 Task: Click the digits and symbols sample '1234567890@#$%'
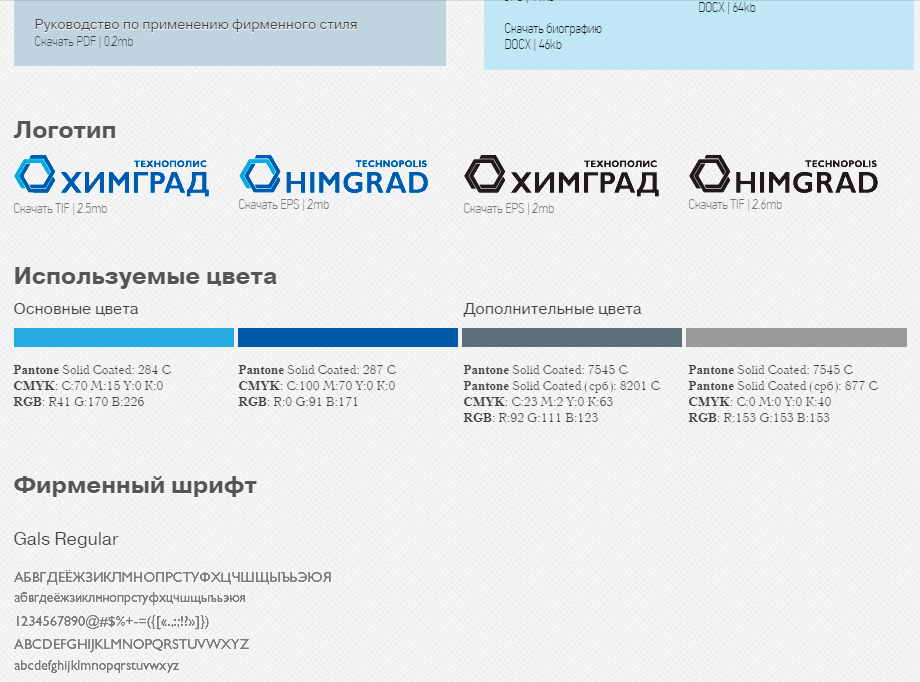(x=111, y=622)
